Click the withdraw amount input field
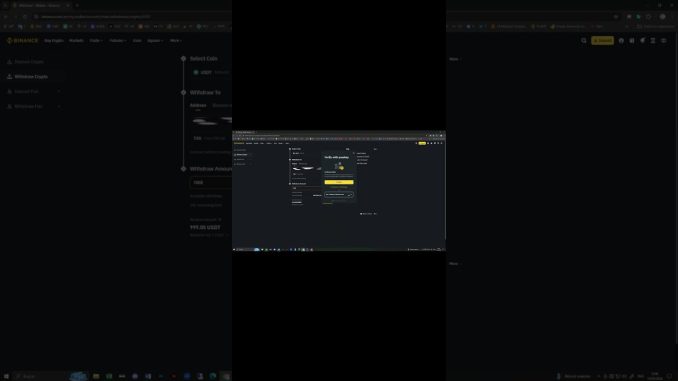 click(x=211, y=182)
